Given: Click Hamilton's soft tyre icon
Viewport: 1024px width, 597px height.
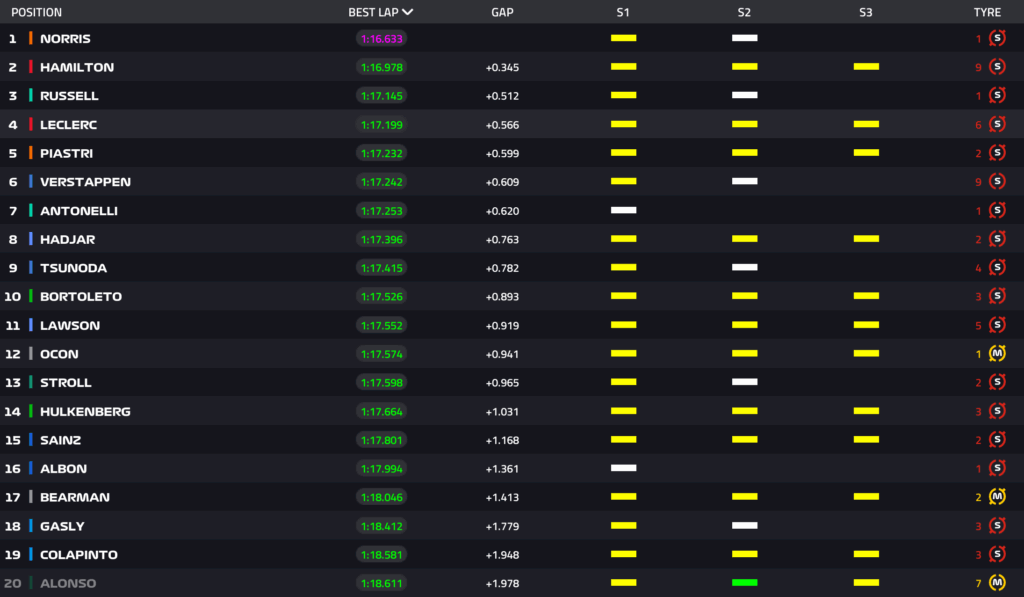Looking at the screenshot, I should (x=996, y=67).
